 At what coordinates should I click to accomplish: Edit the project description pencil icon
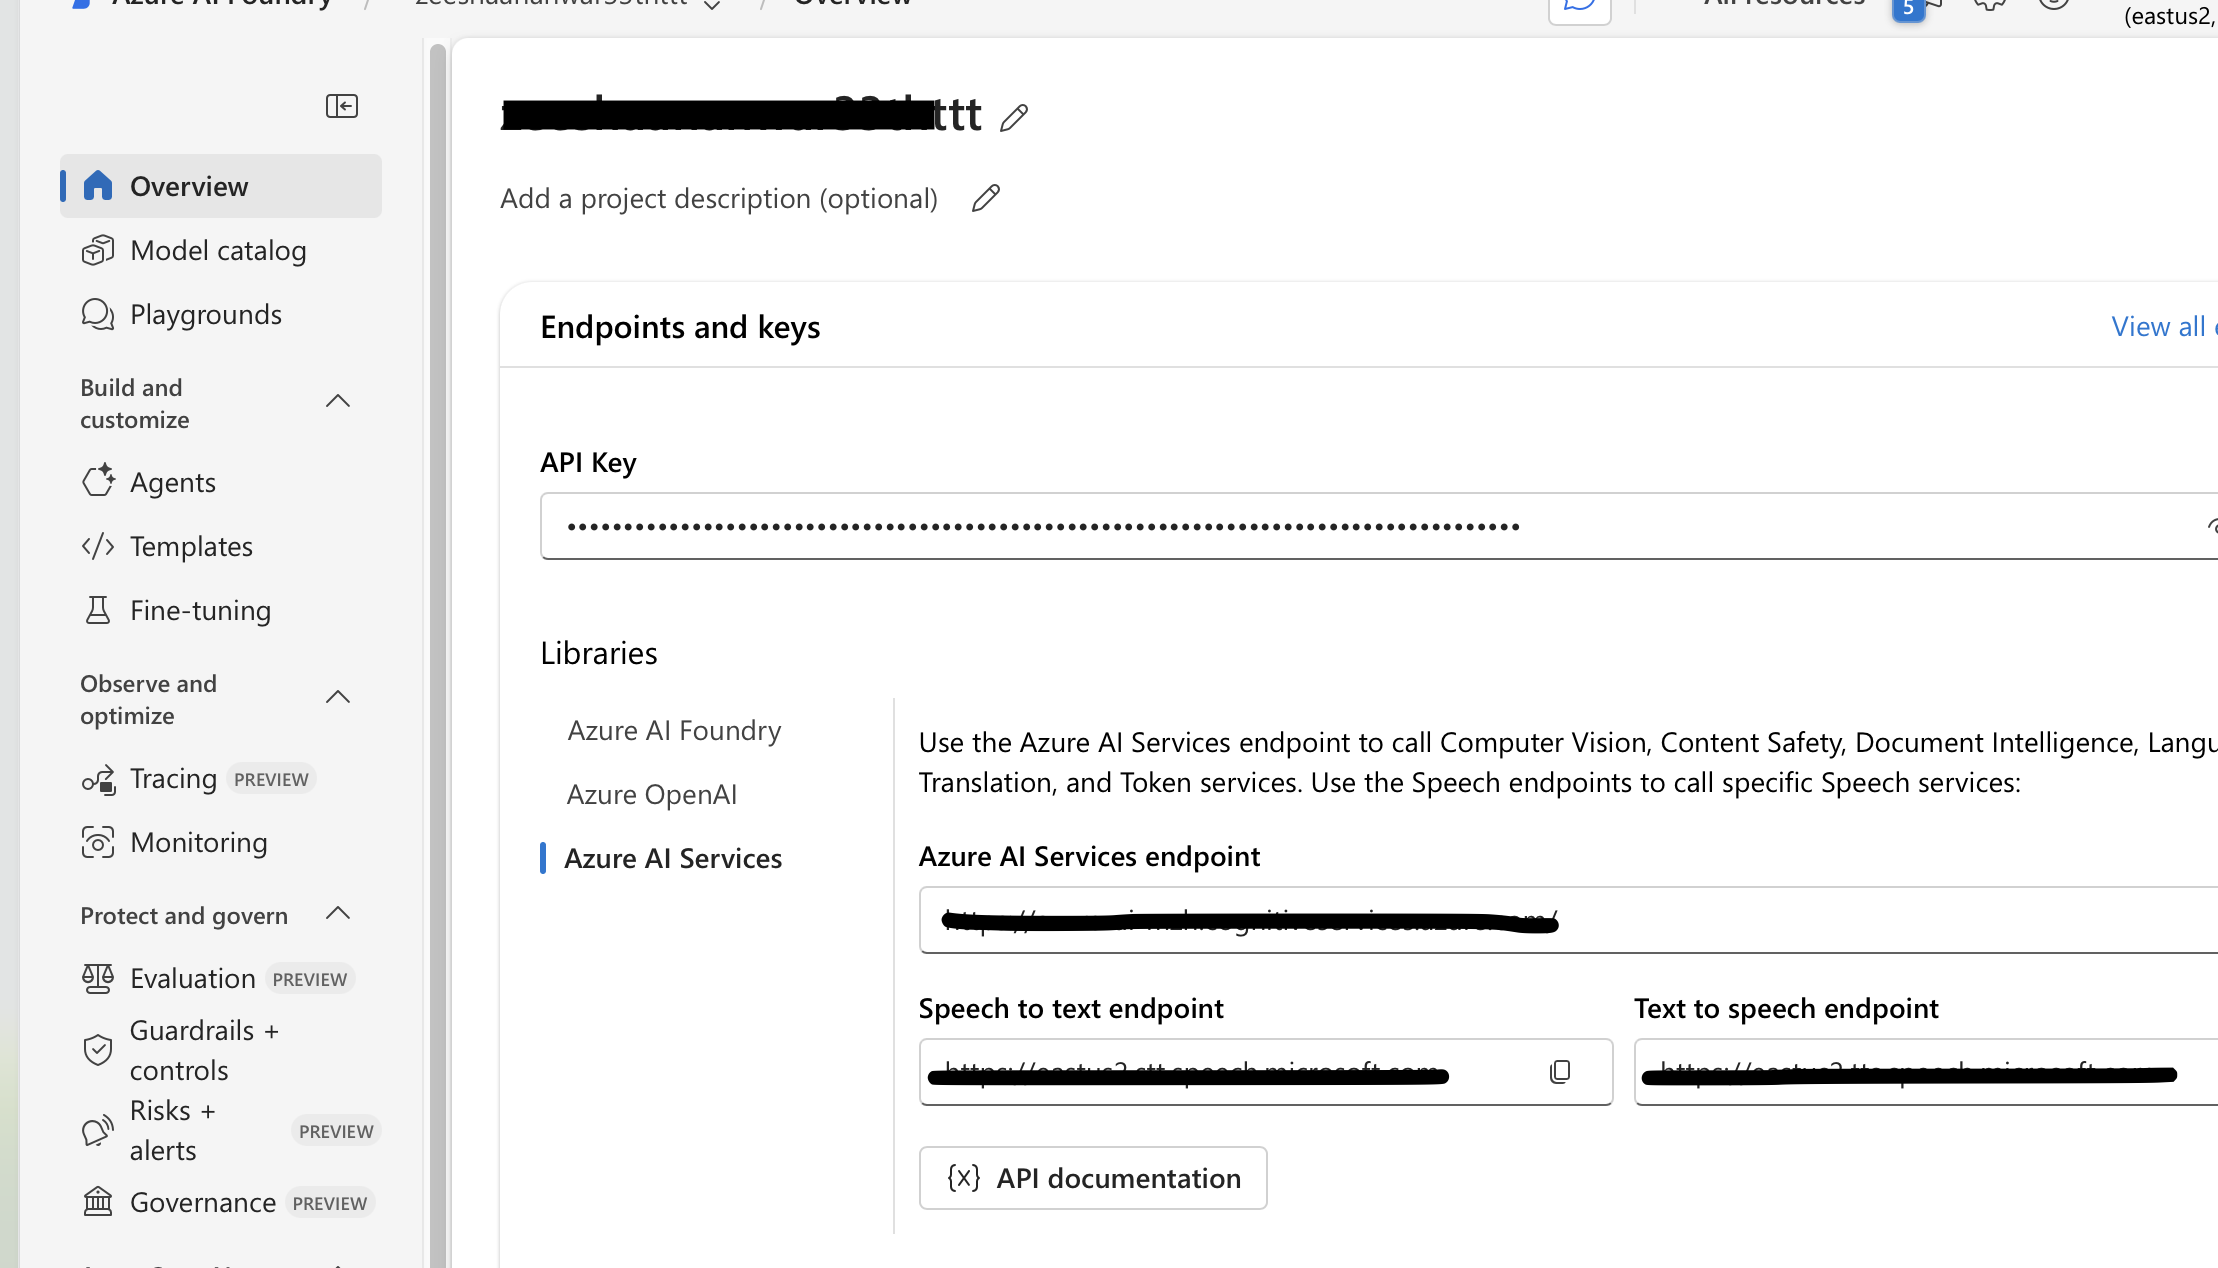point(986,198)
